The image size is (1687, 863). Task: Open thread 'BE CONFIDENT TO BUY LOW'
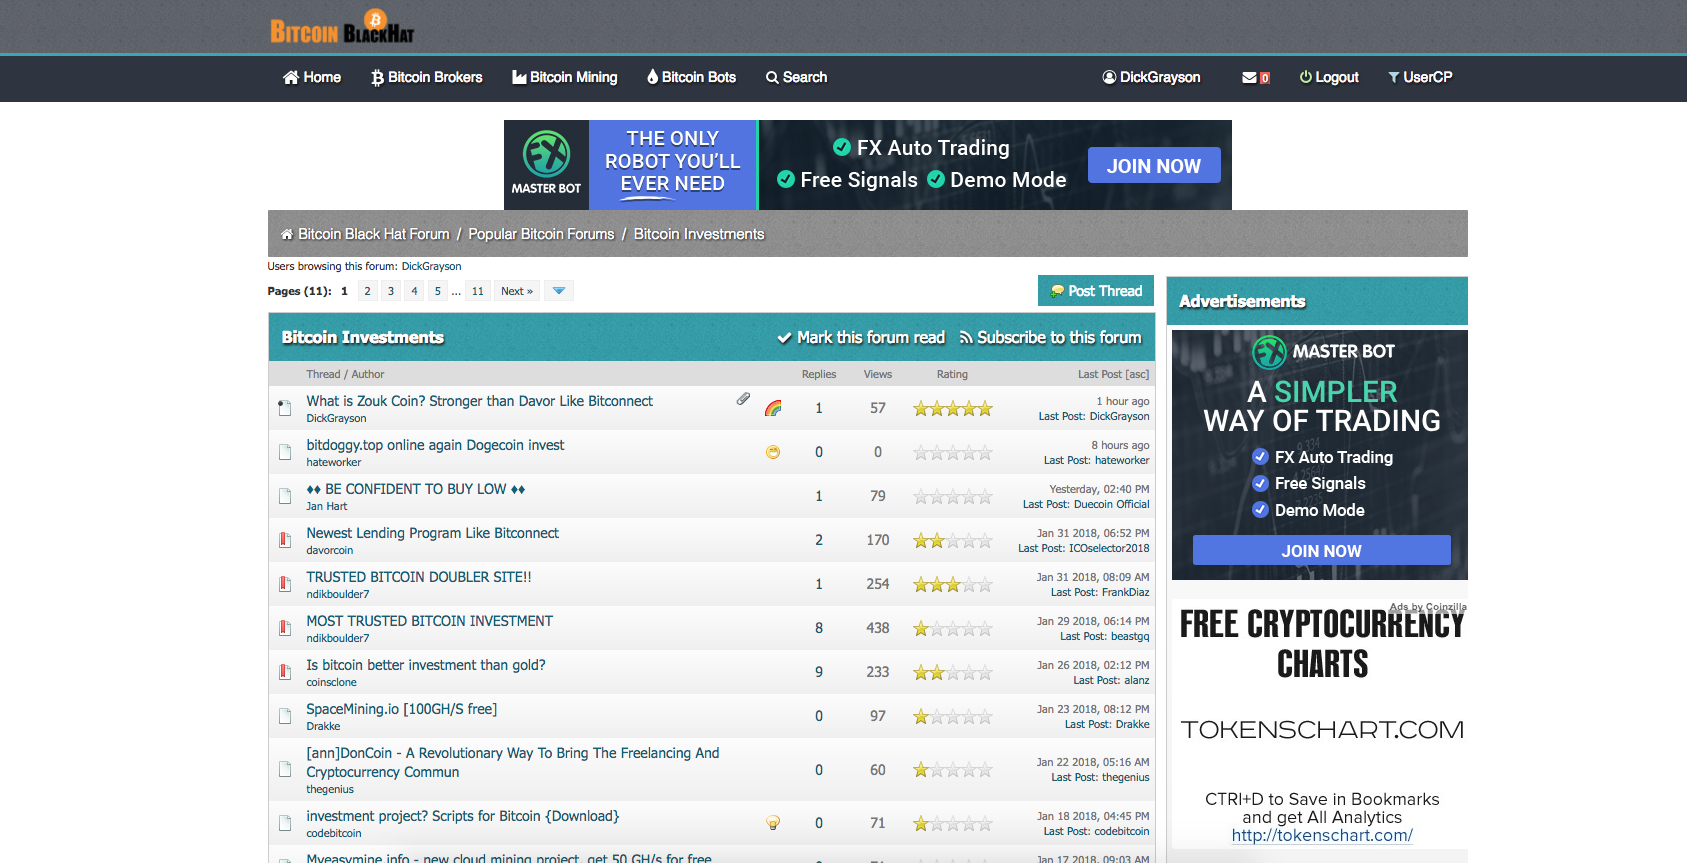416,489
